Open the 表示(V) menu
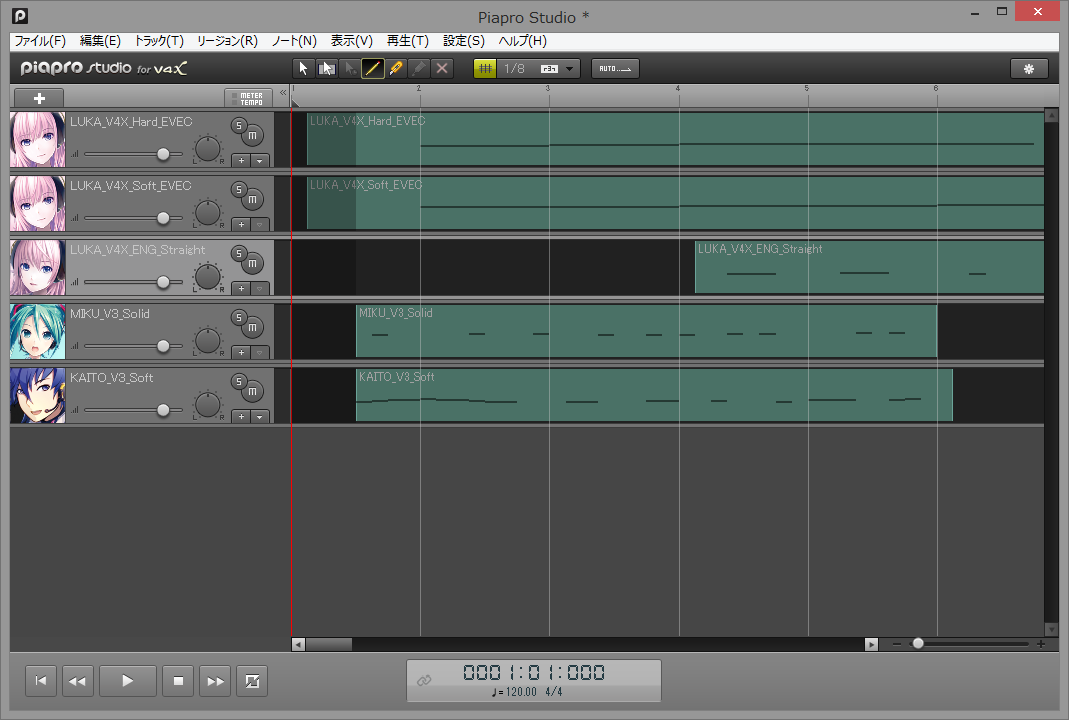Screen dimensions: 1069x720 tap(352, 41)
